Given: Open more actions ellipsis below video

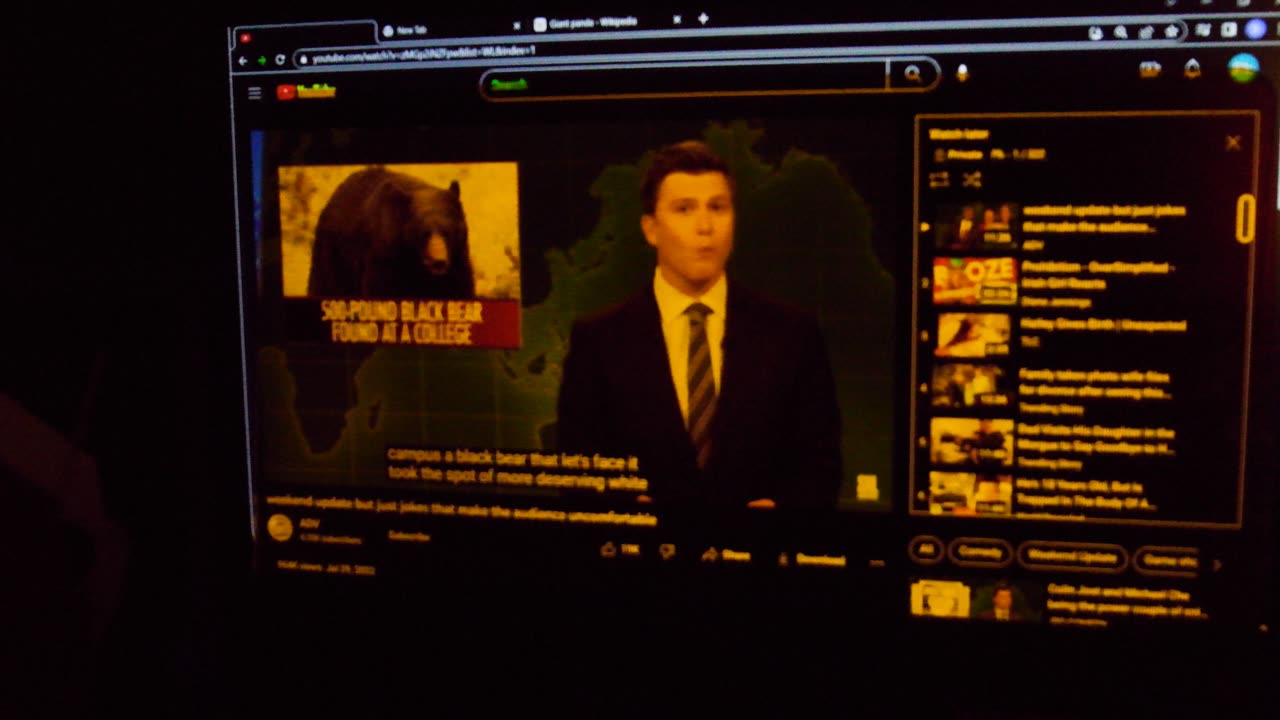Looking at the screenshot, I should tap(877, 563).
